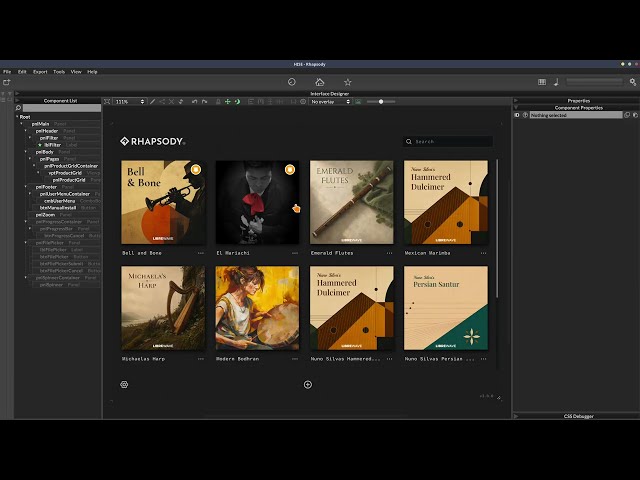The width and height of the screenshot is (640, 480).
Task: Click the green refresh moon icon
Action: (x=238, y=102)
